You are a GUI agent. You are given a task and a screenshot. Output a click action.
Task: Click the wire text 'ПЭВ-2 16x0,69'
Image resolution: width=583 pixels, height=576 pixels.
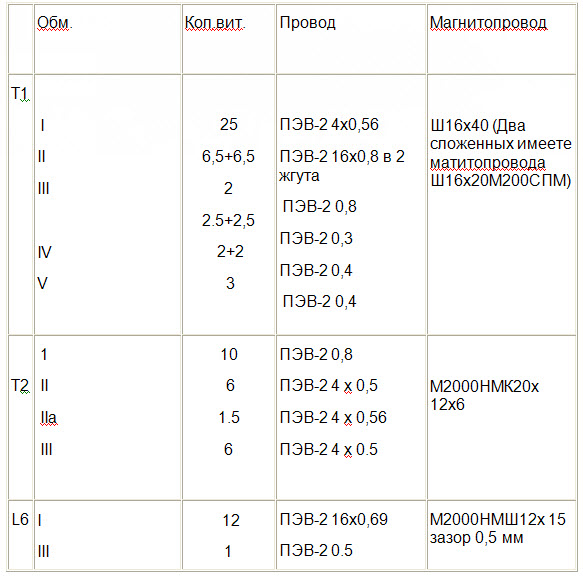[x=334, y=519]
